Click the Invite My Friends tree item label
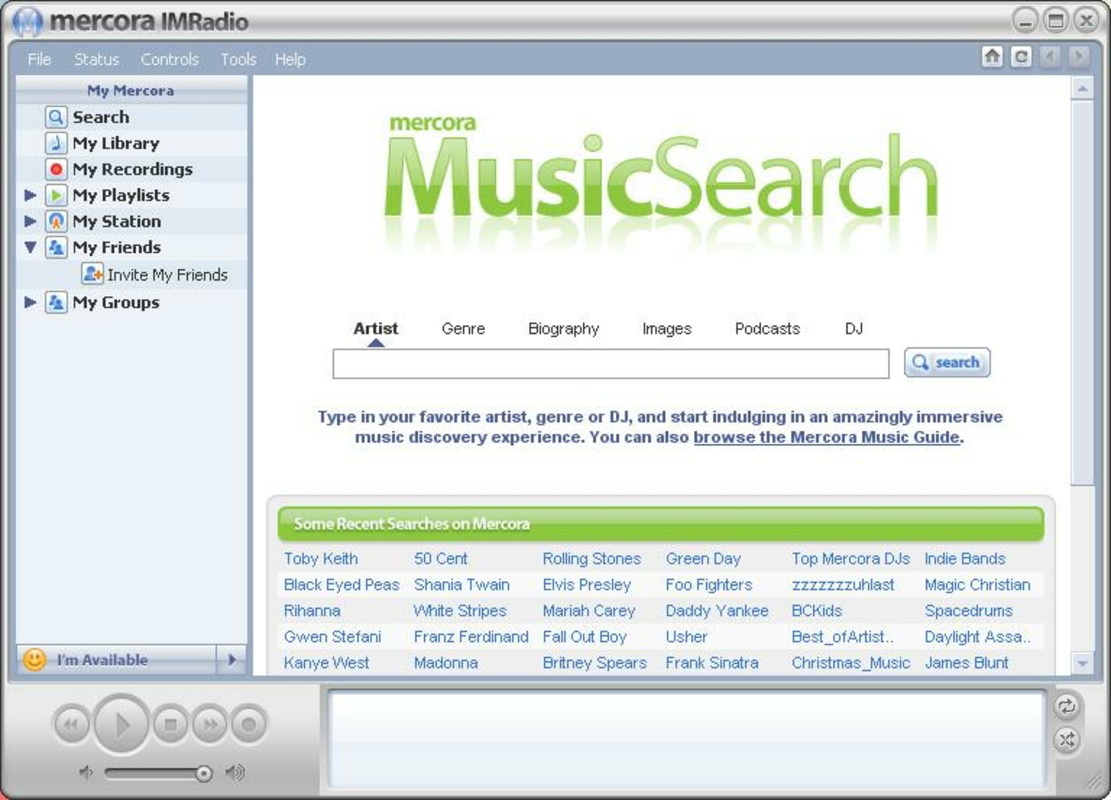1111x800 pixels. (x=167, y=275)
